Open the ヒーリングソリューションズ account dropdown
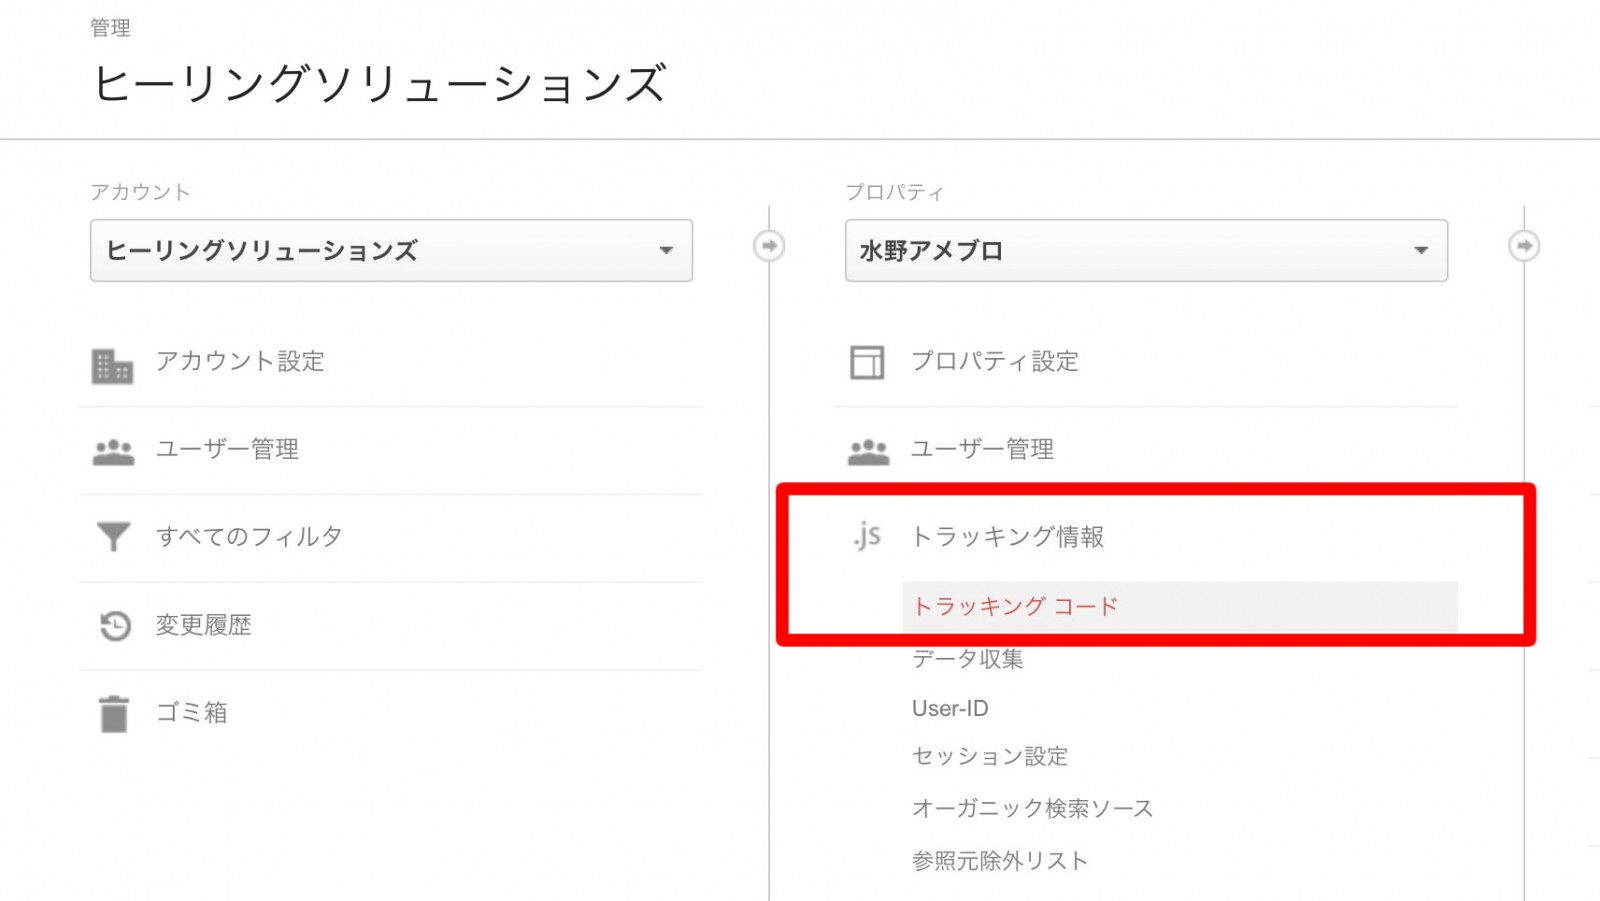Viewport: 1600px width, 901px height. 391,250
